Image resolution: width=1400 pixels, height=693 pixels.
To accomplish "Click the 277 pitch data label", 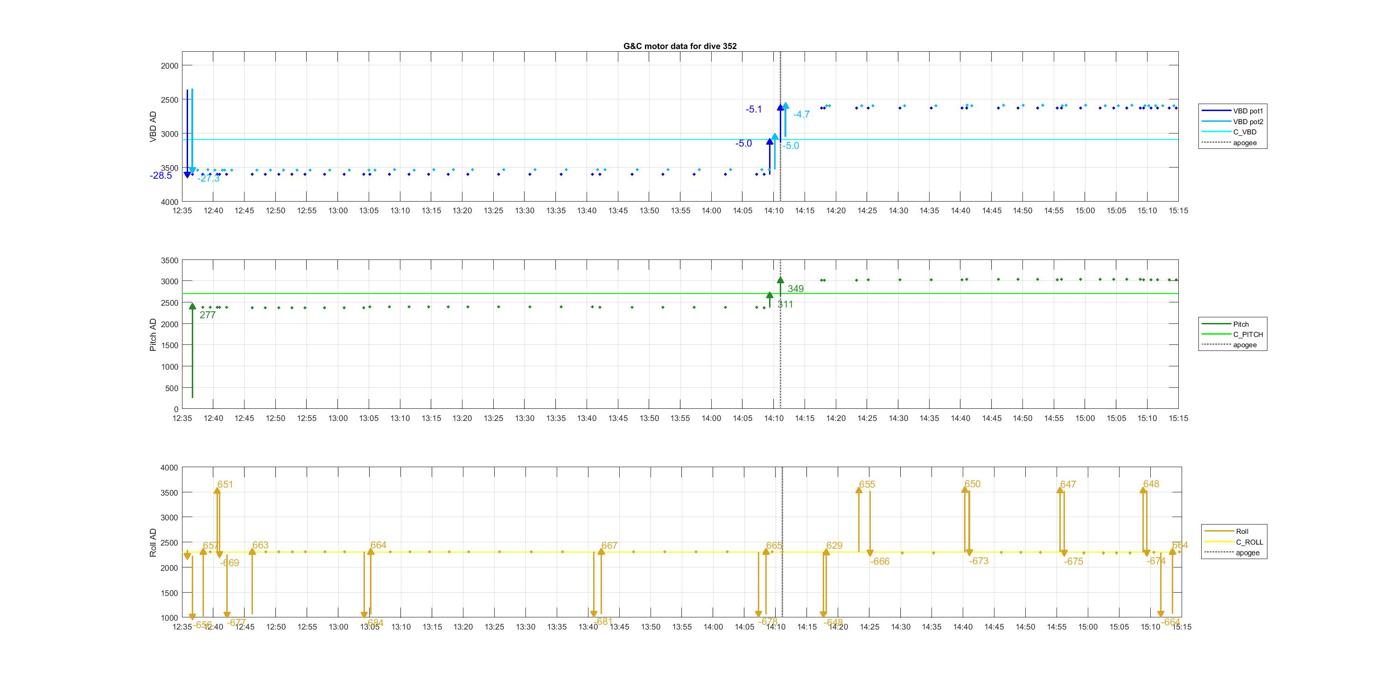I will click(207, 315).
